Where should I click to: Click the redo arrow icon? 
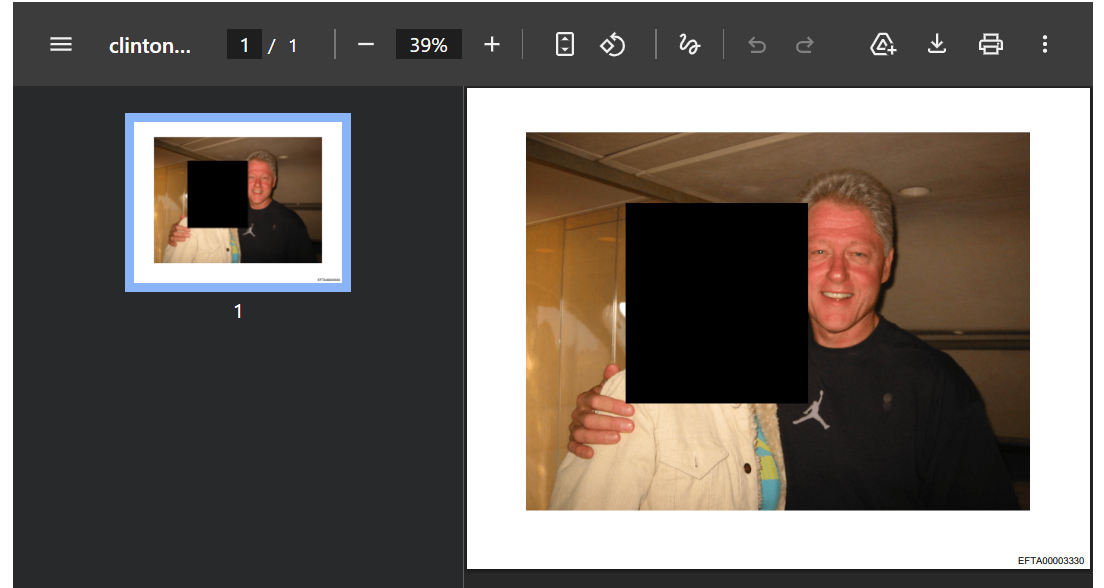click(804, 45)
